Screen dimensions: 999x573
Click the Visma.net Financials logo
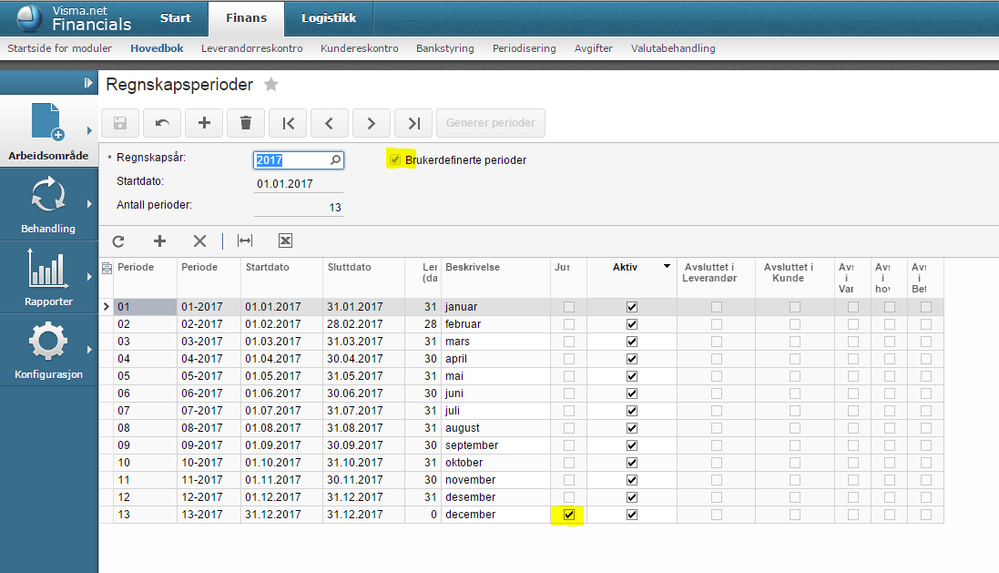(74, 18)
